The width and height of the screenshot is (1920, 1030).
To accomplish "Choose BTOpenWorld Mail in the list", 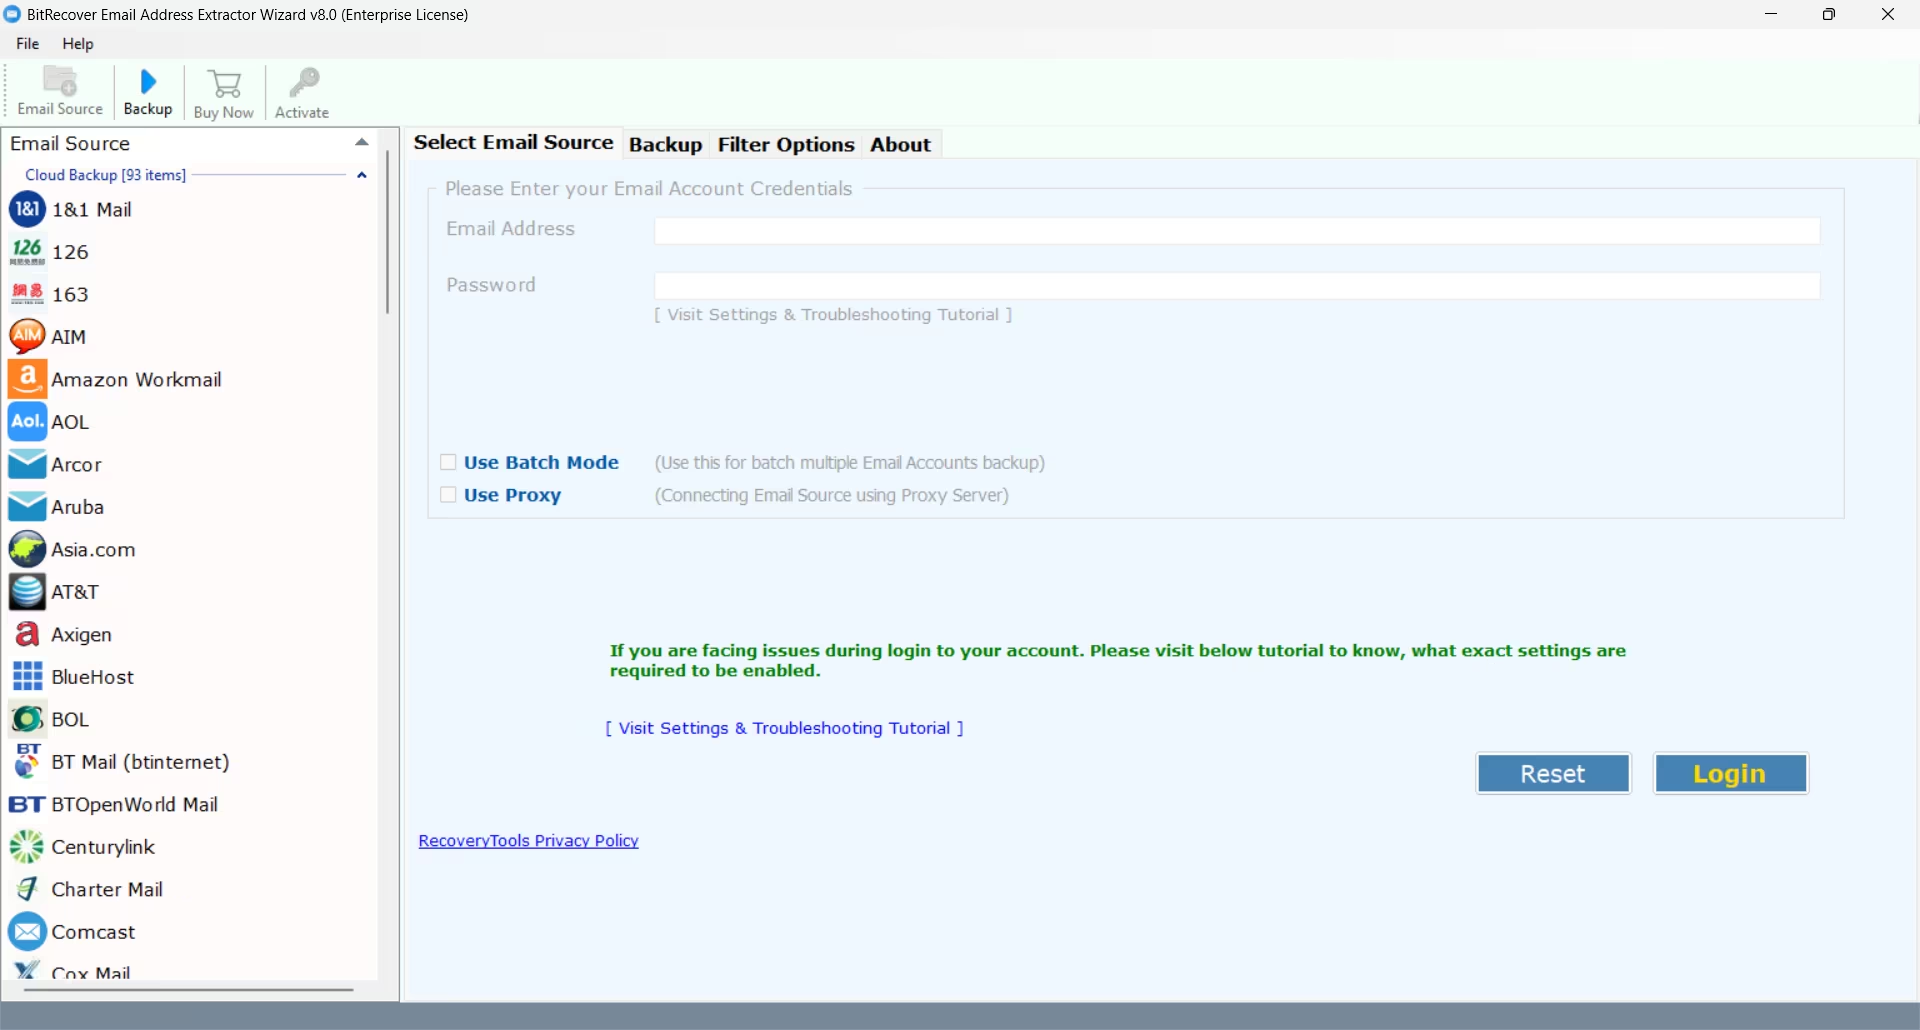I will click(x=134, y=805).
